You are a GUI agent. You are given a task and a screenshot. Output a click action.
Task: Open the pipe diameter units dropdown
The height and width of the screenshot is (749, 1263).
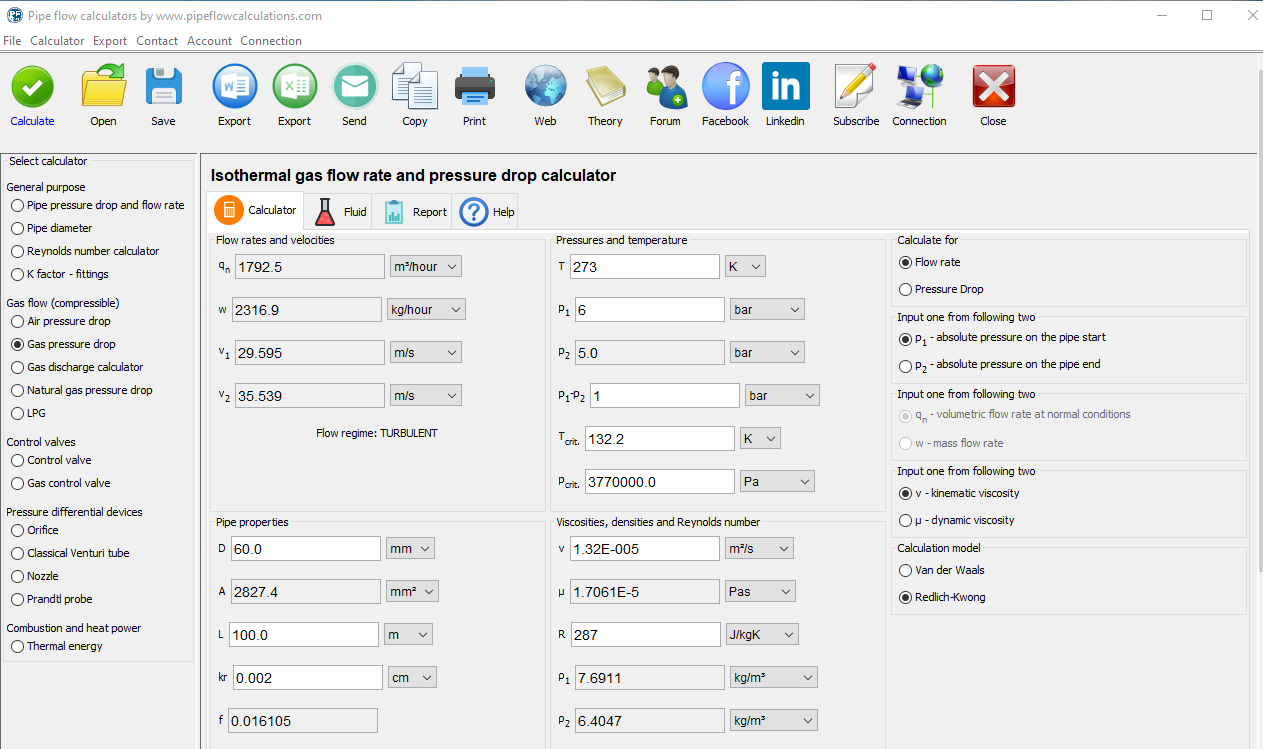410,548
